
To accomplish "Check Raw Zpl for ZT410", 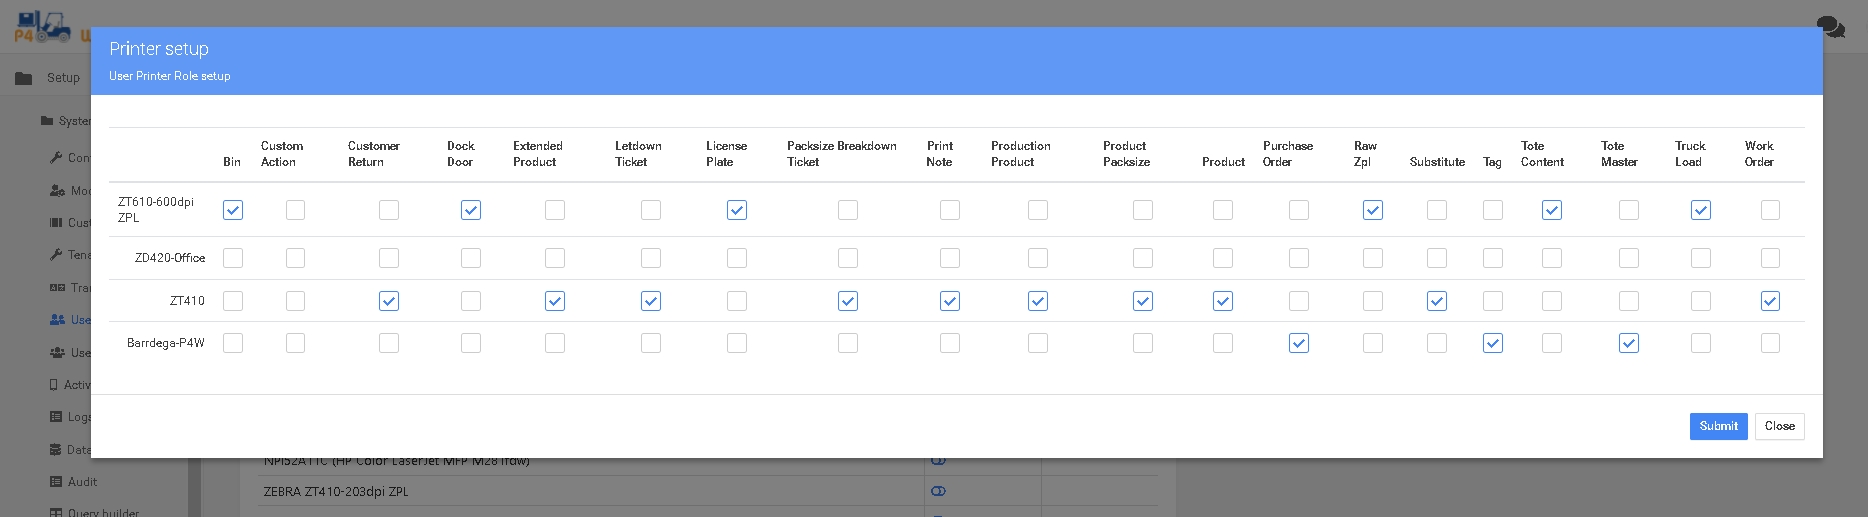I will click(x=1373, y=301).
